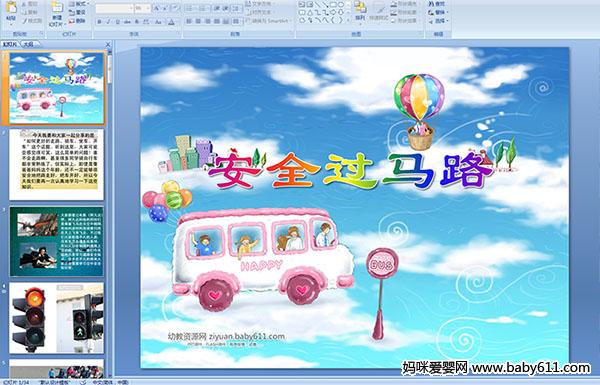Switch to the Outline (大纲) pane tab

point(28,44)
